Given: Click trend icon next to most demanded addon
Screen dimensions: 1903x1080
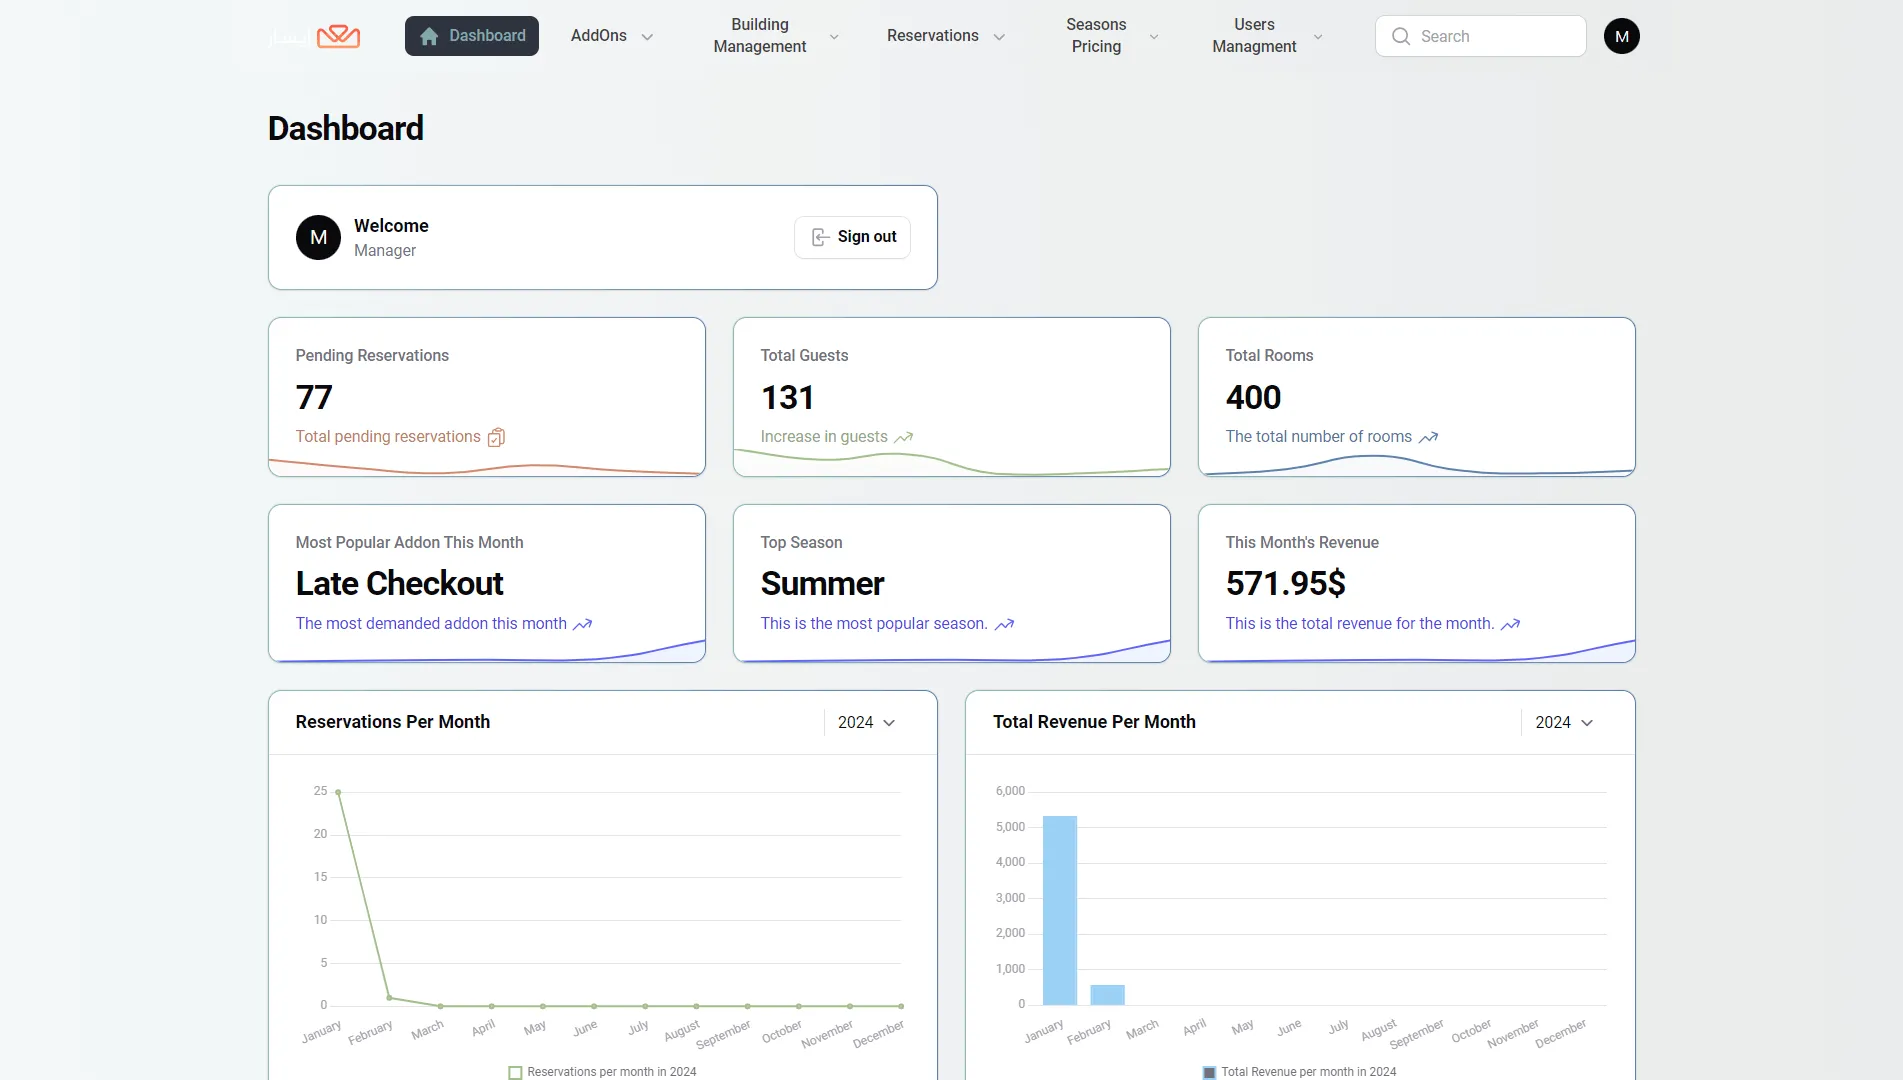Looking at the screenshot, I should (x=582, y=624).
